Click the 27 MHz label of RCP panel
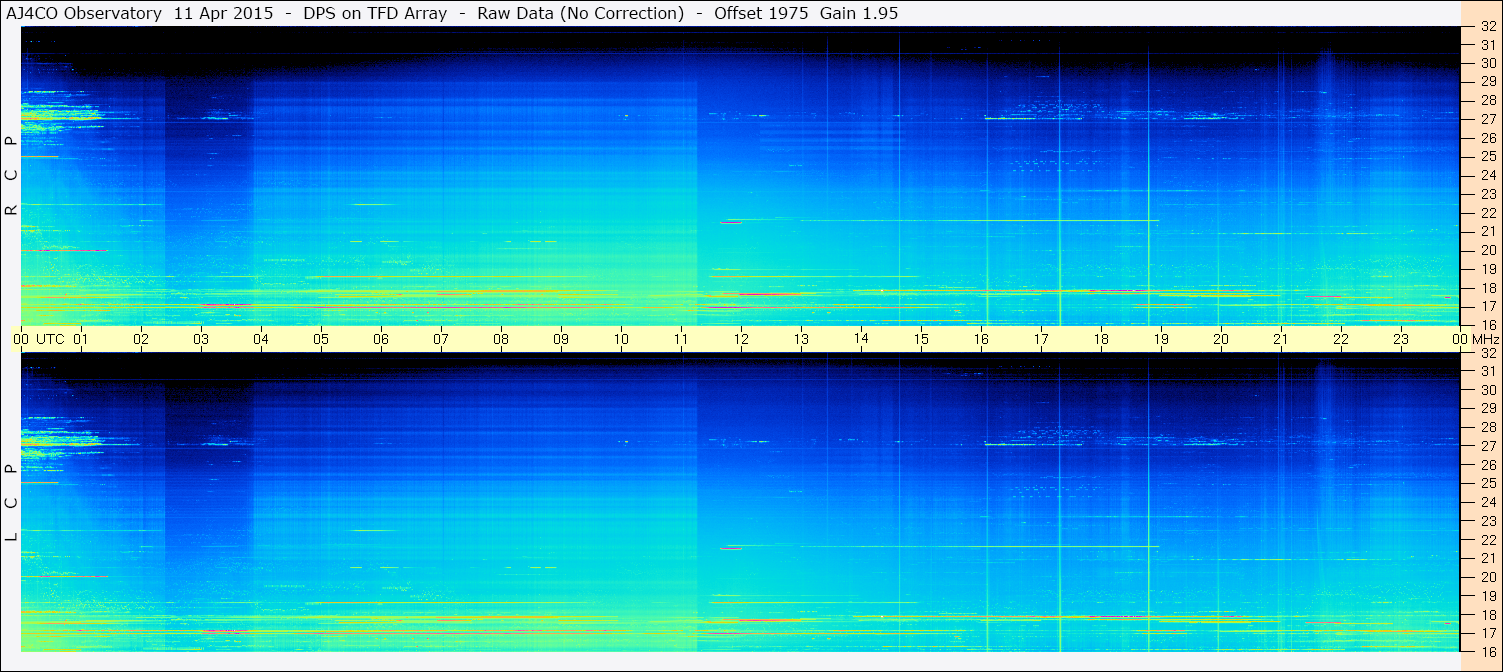The width and height of the screenshot is (1503, 672). tap(1487, 119)
